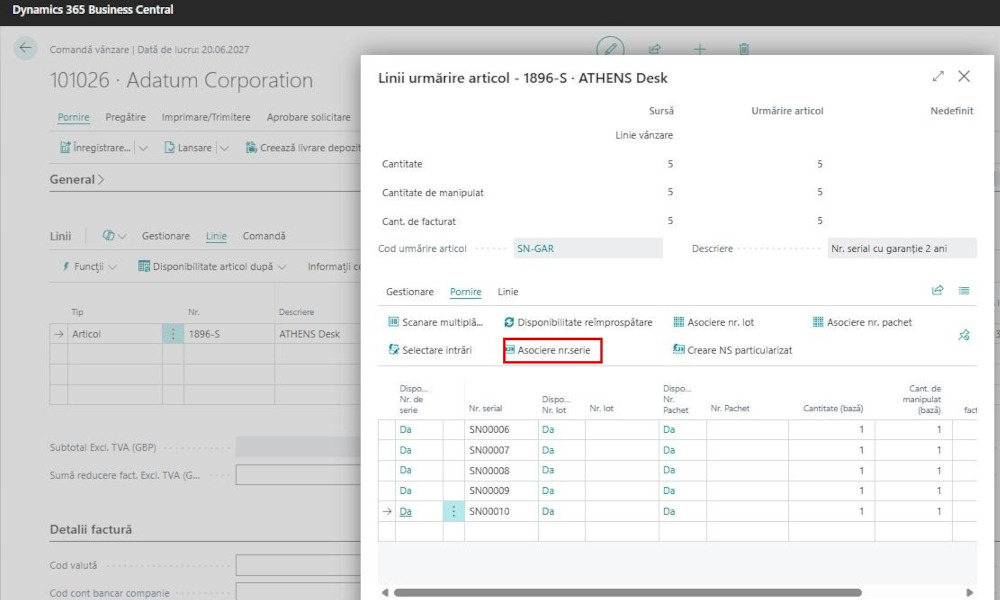Viewport: 1000px width, 600px height.
Task: Click the Articol type cell
Action: 115,333
